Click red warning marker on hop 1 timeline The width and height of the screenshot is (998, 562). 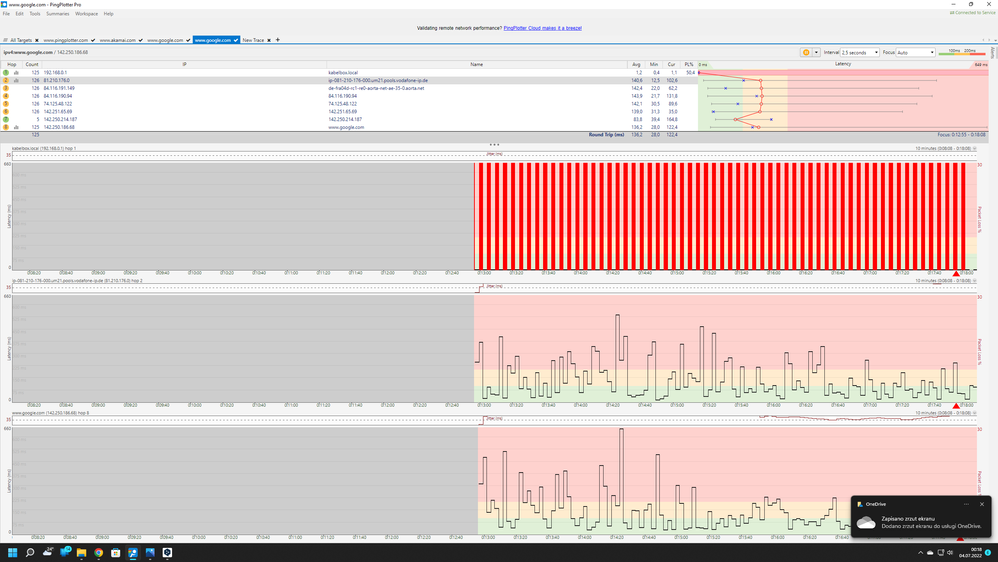tap(956, 273)
